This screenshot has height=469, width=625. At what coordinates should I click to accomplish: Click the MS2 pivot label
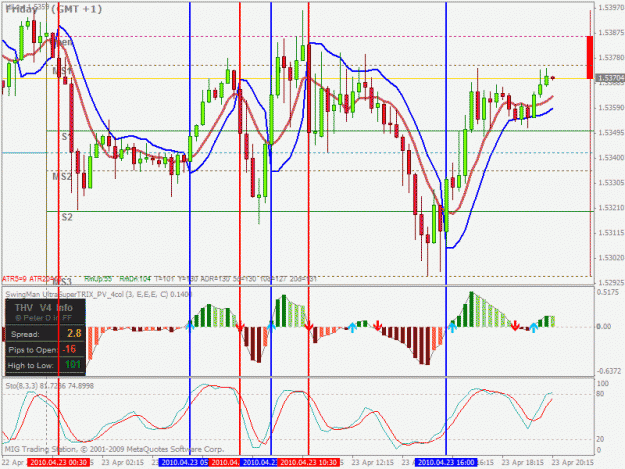(62, 177)
